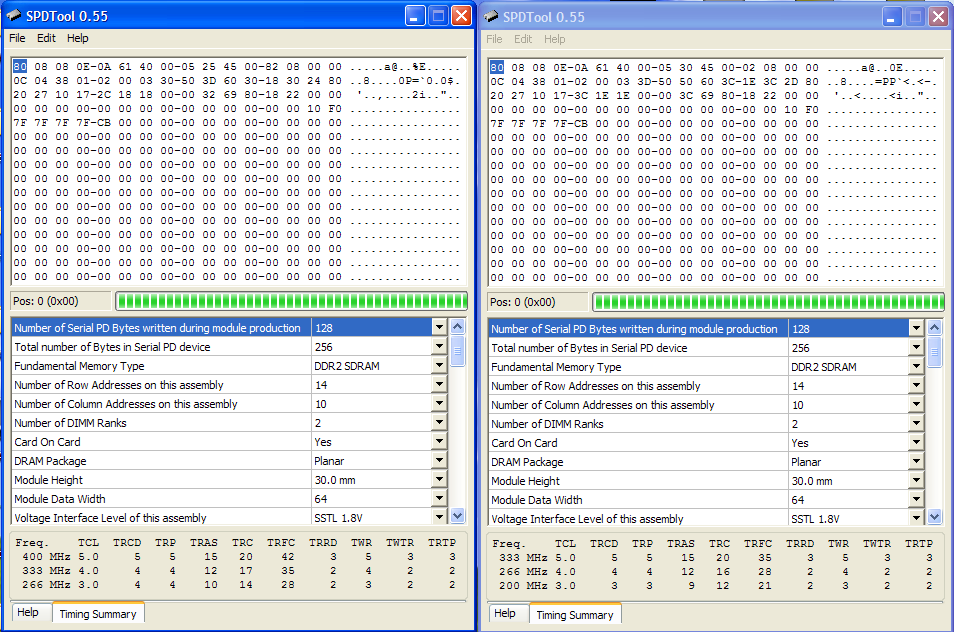Minimize the left SPDTool window
This screenshot has width=954, height=632.
click(415, 16)
